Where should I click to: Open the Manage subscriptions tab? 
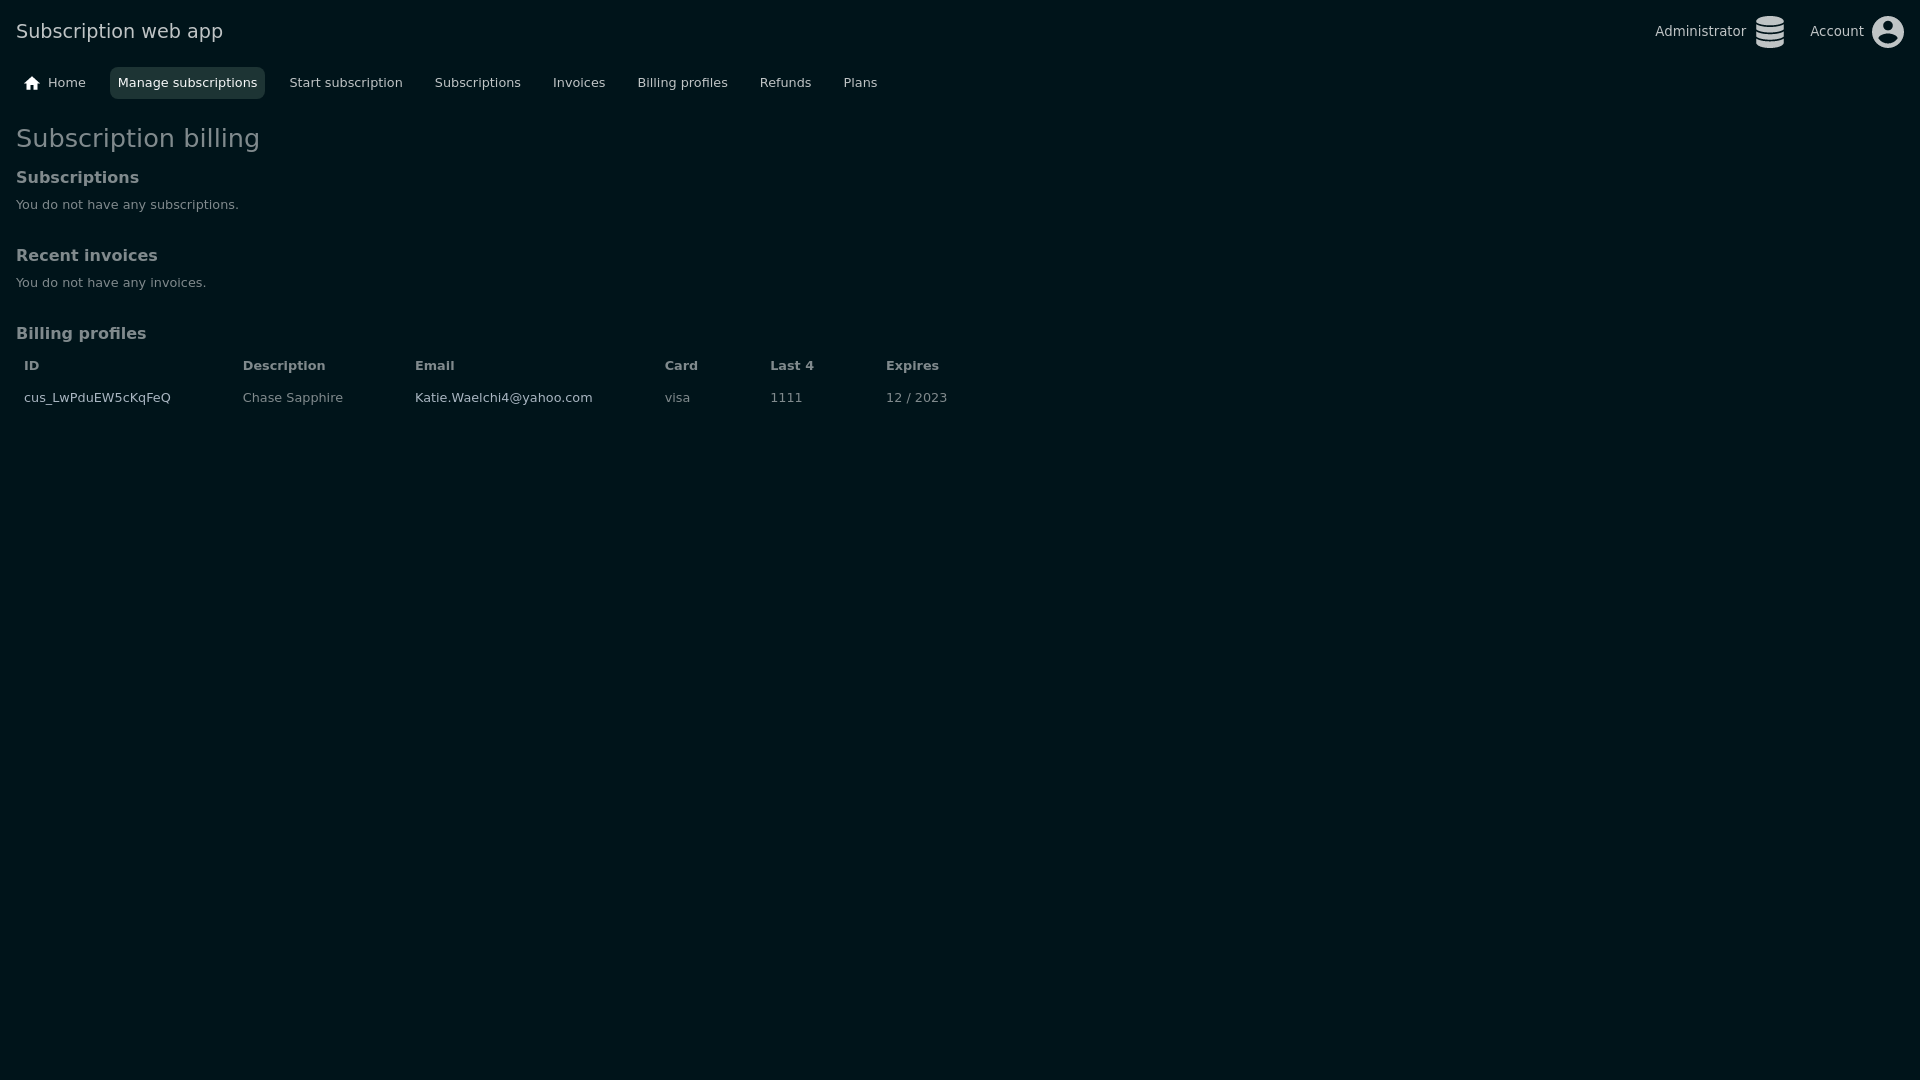[x=187, y=83]
